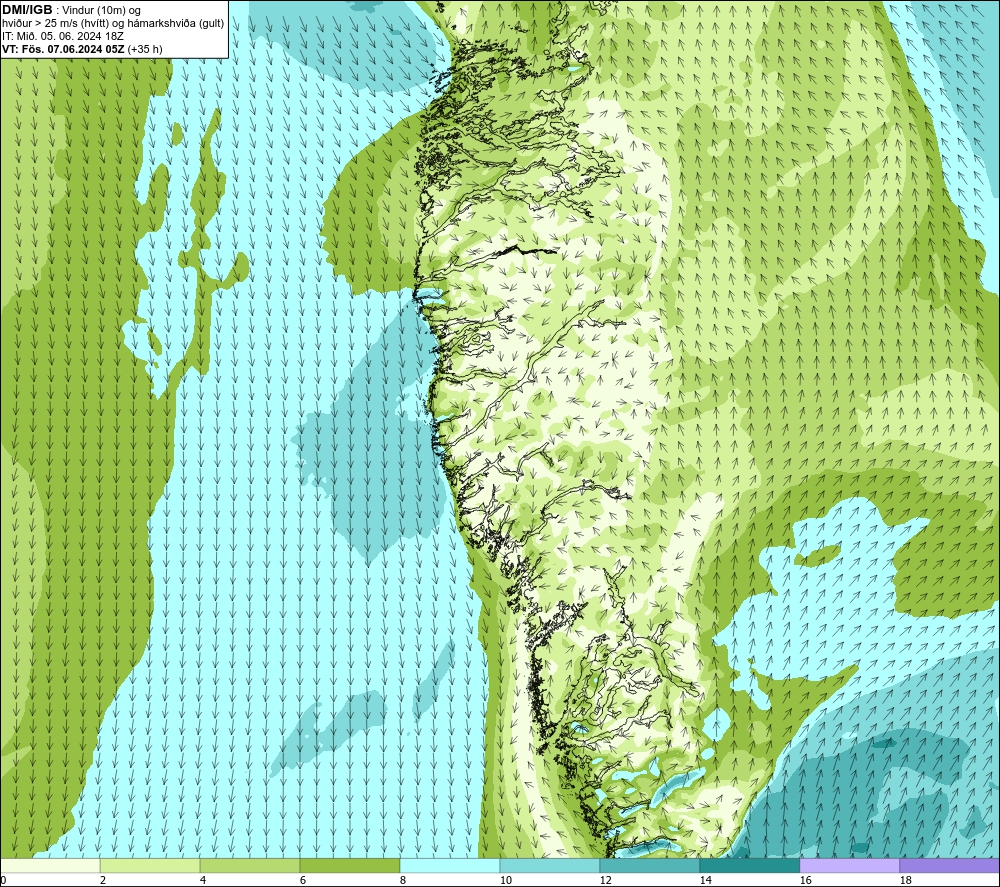Image resolution: width=1000 pixels, height=887 pixels.
Task: Click the dark teal 14–16 m/s color swatch
Action: click(x=749, y=865)
